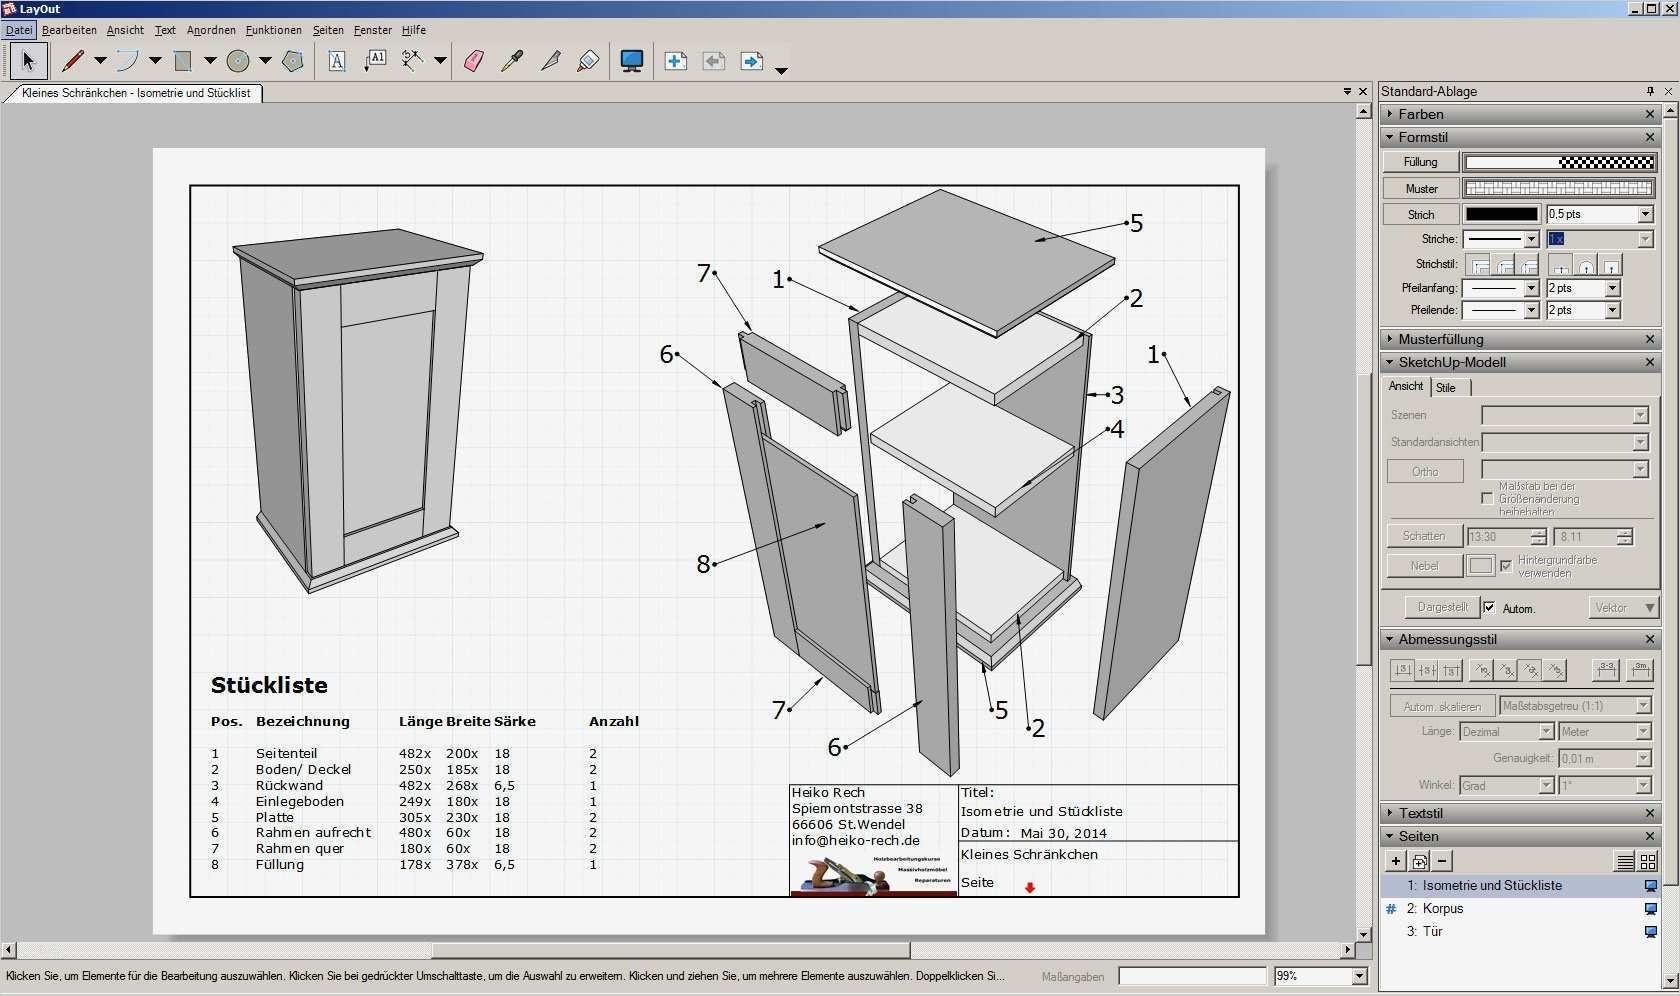
Task: Pick the Eraser tool in toolbar
Action: coord(474,61)
